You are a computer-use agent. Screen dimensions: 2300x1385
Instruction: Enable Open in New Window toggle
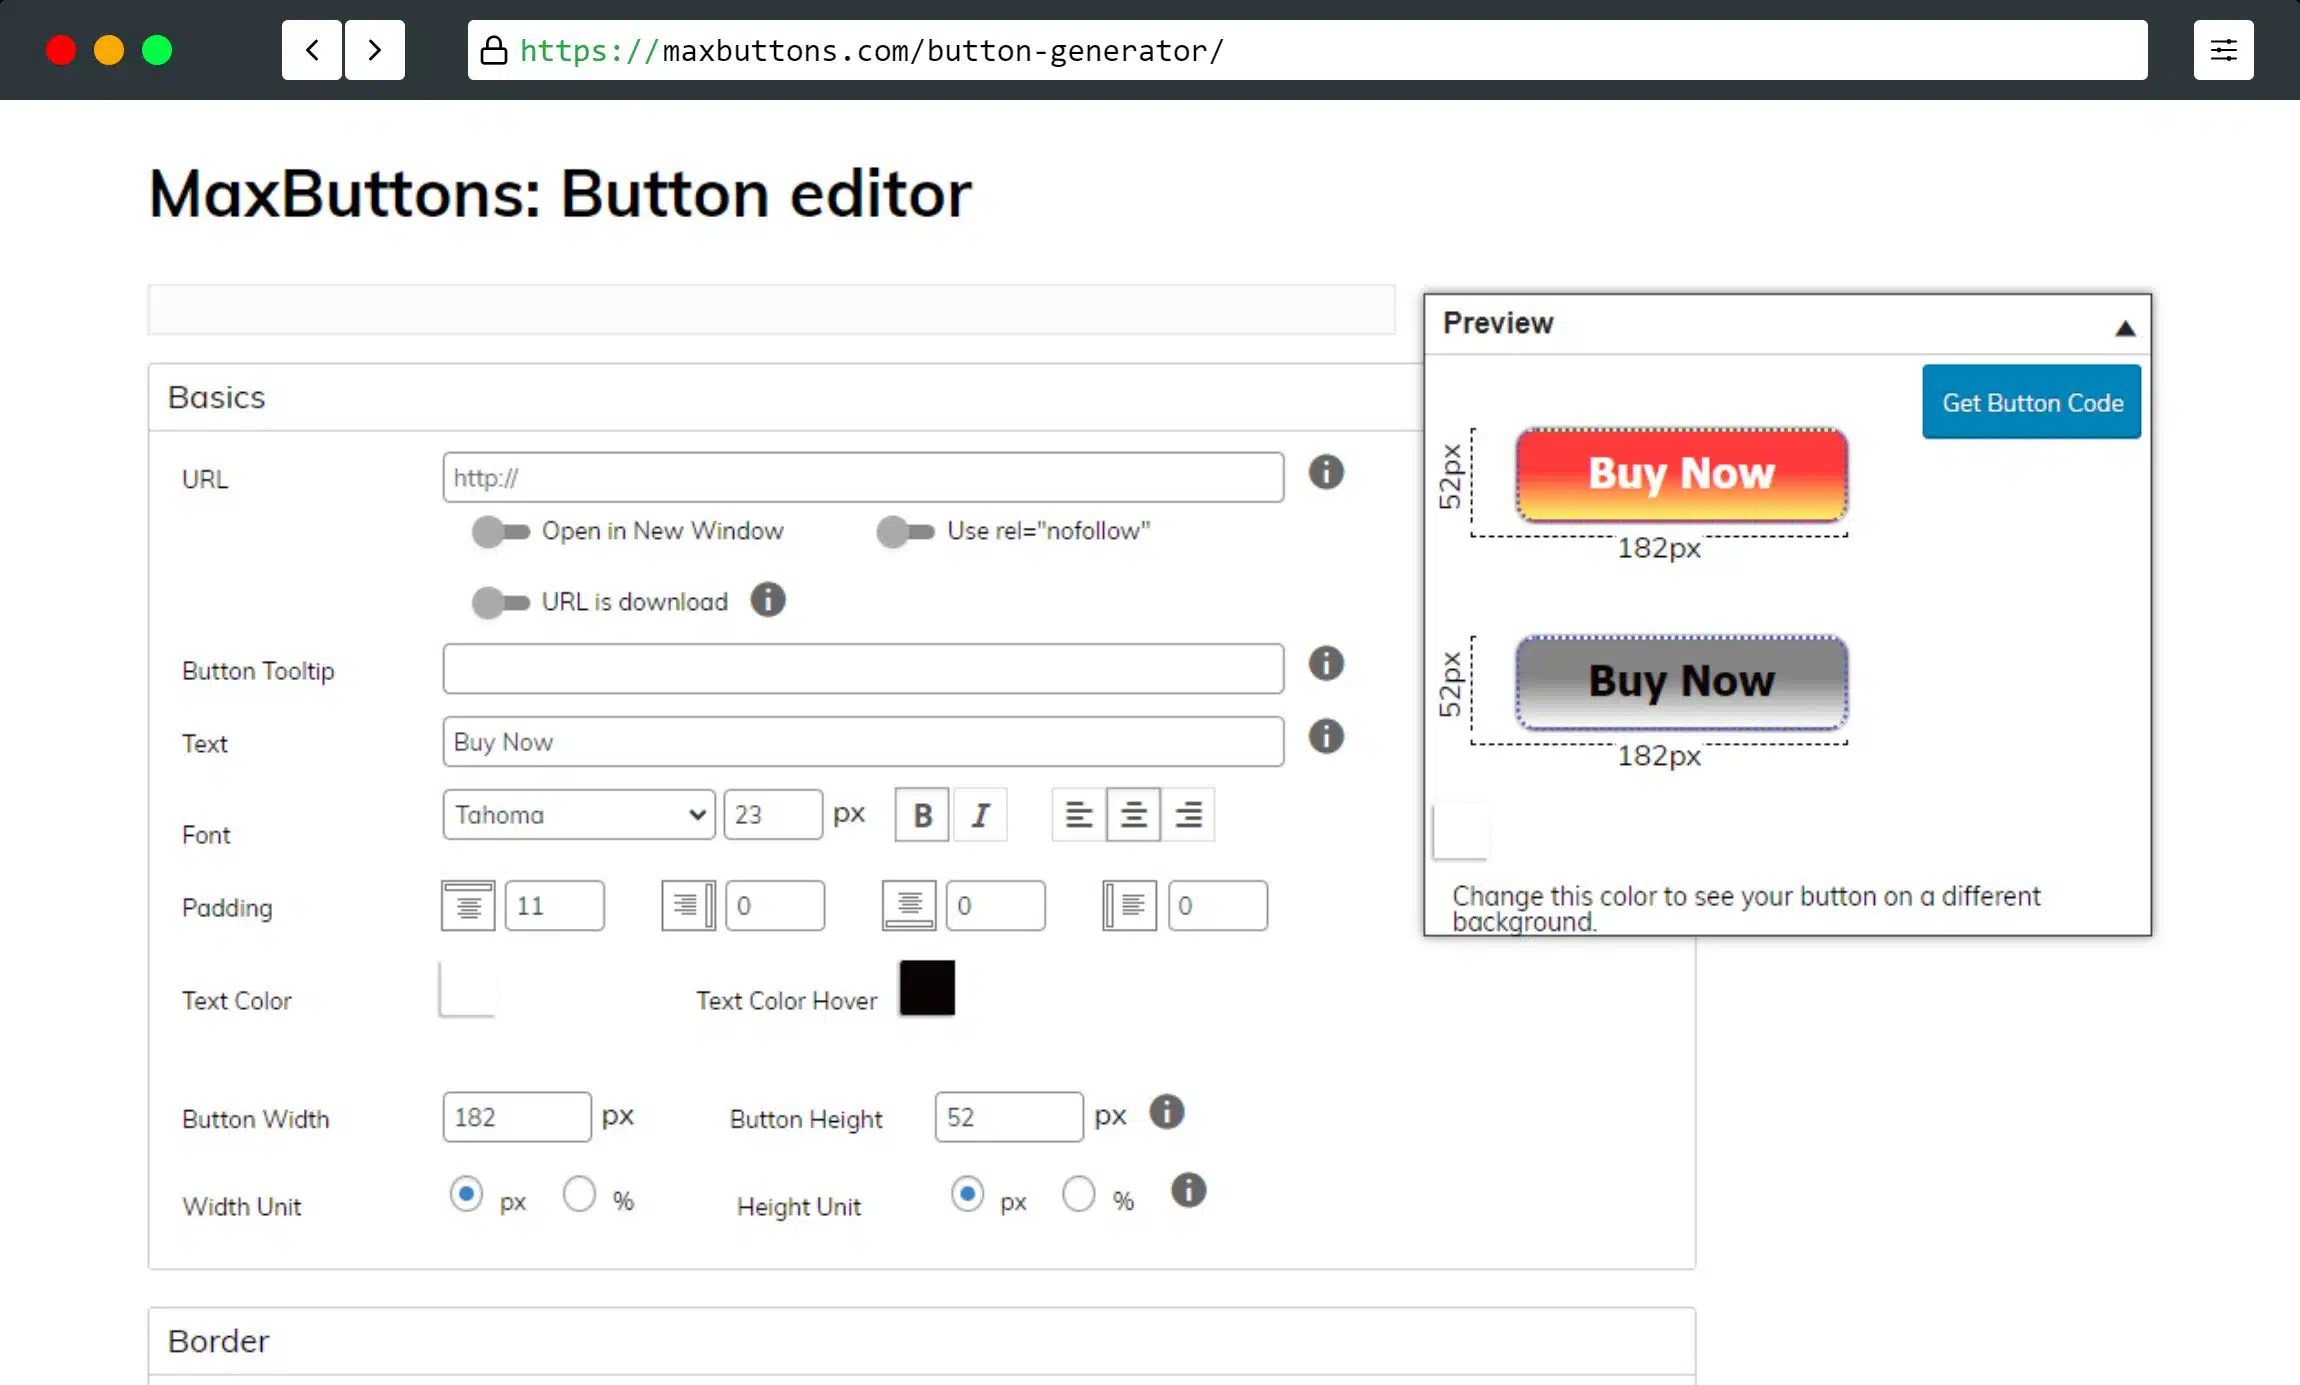(x=500, y=531)
